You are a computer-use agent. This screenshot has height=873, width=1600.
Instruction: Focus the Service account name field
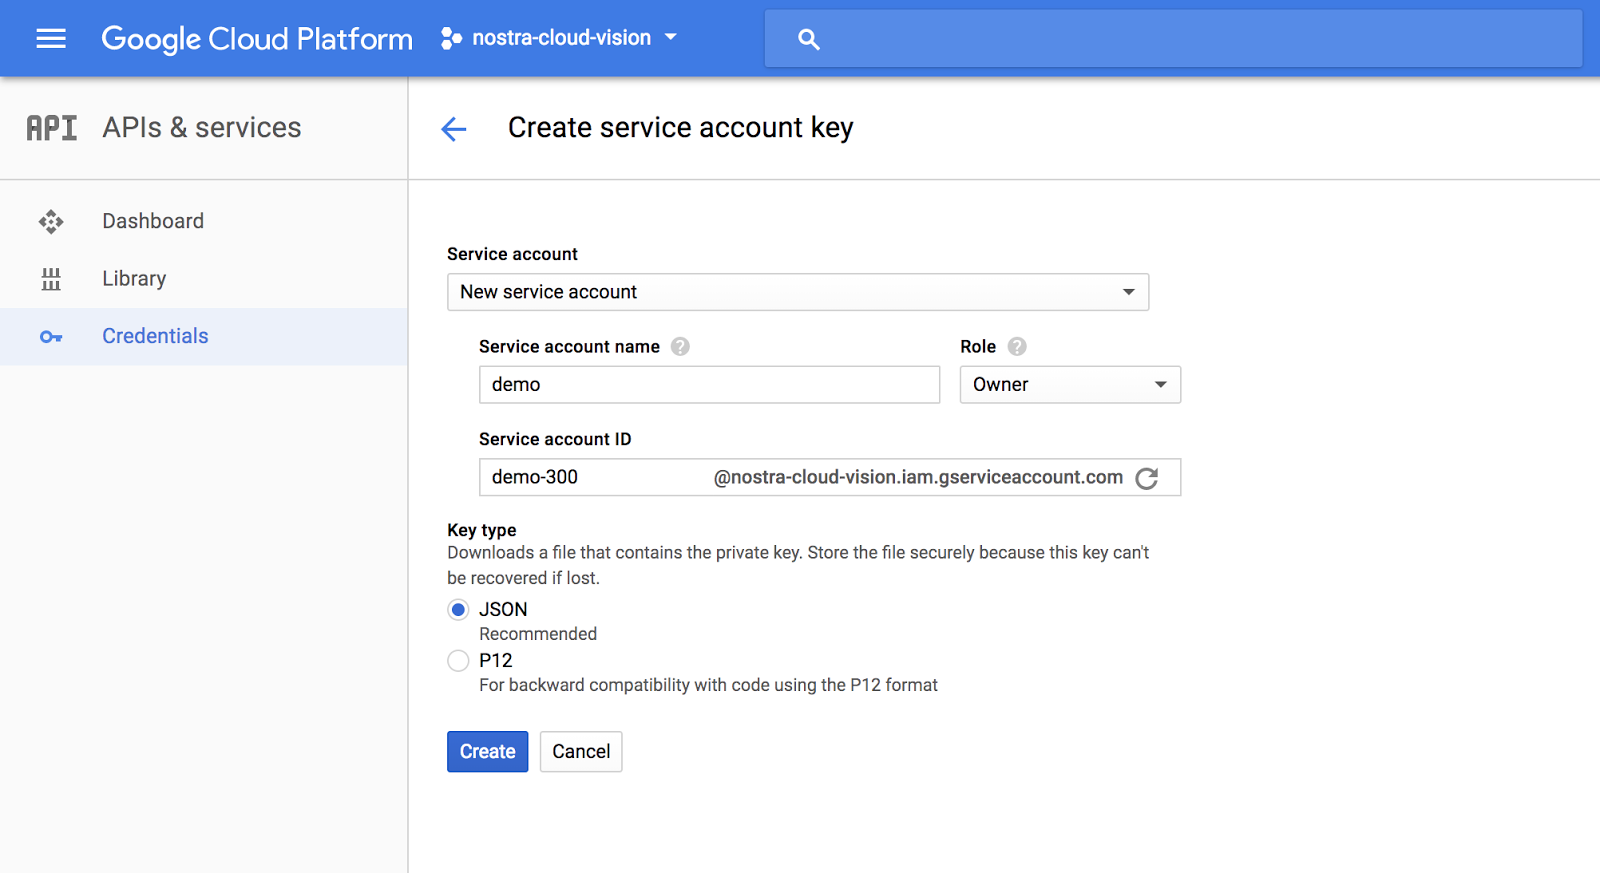709,385
